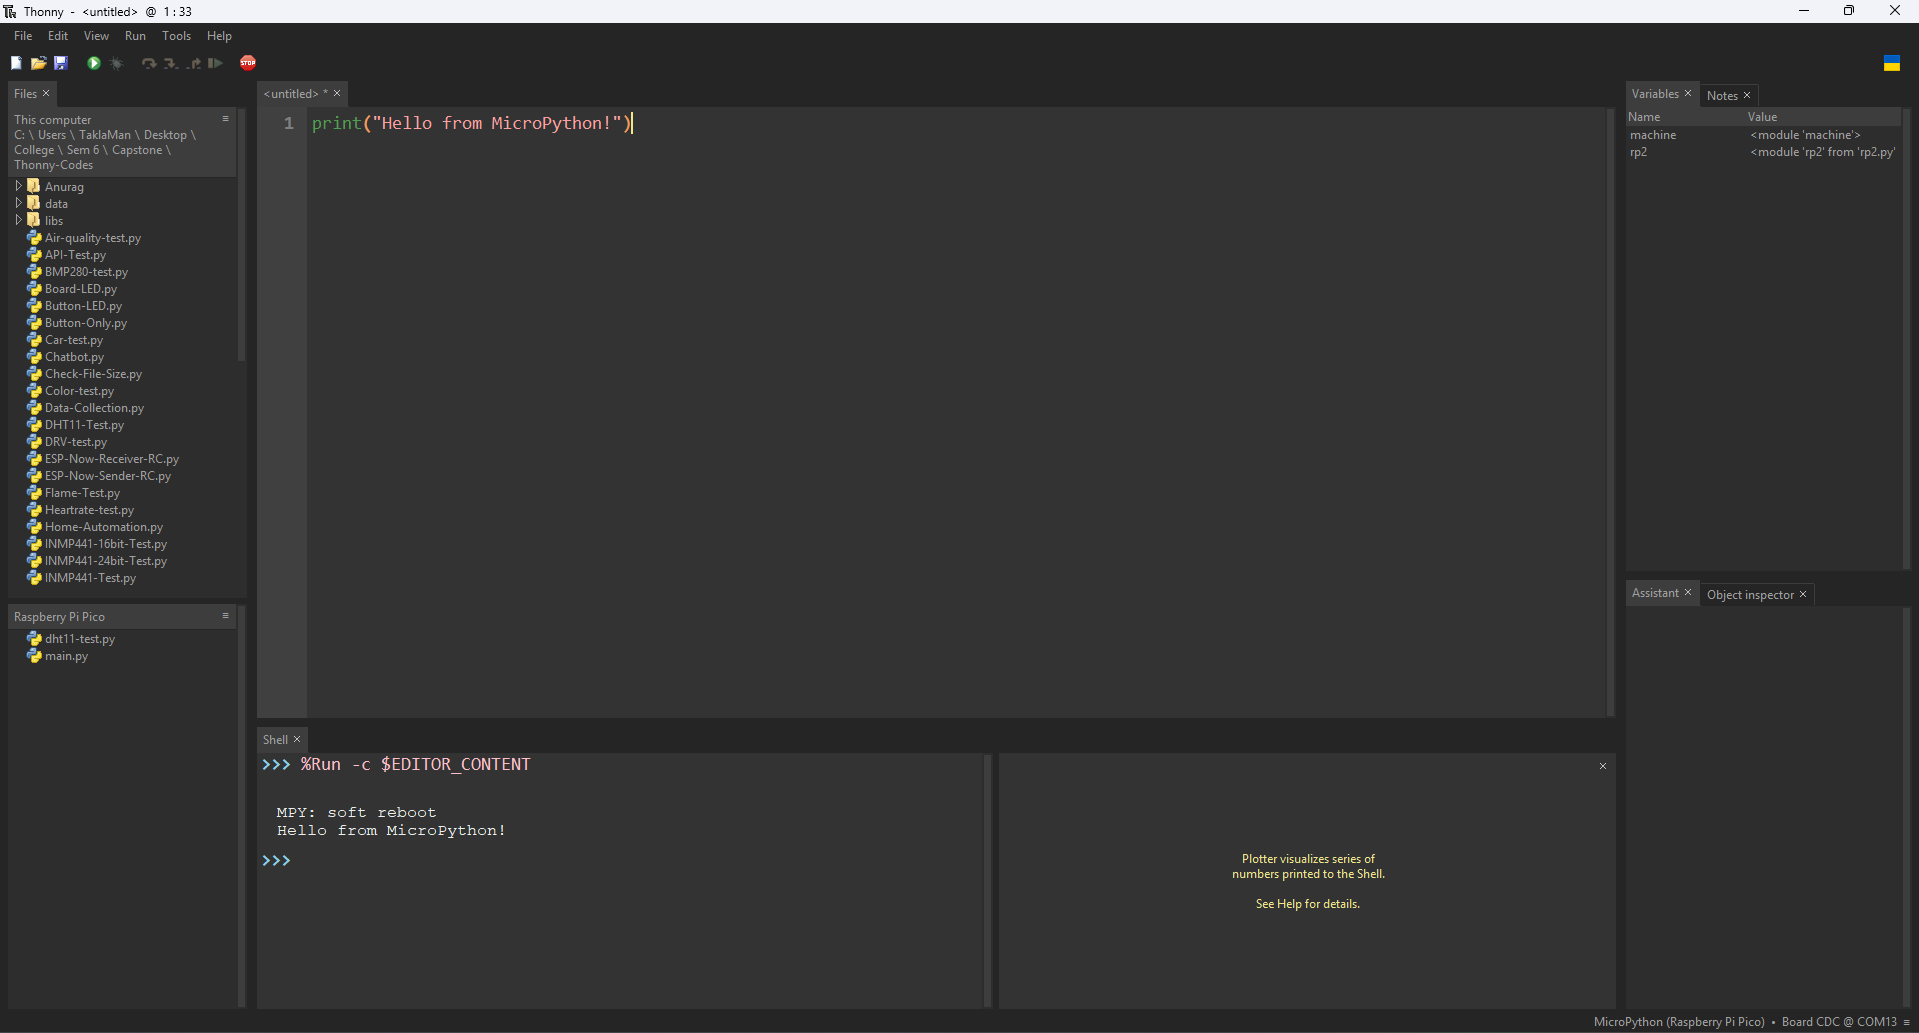Select main.py on Raspberry Pi Pico
The image size is (1919, 1033).
pyautogui.click(x=66, y=656)
